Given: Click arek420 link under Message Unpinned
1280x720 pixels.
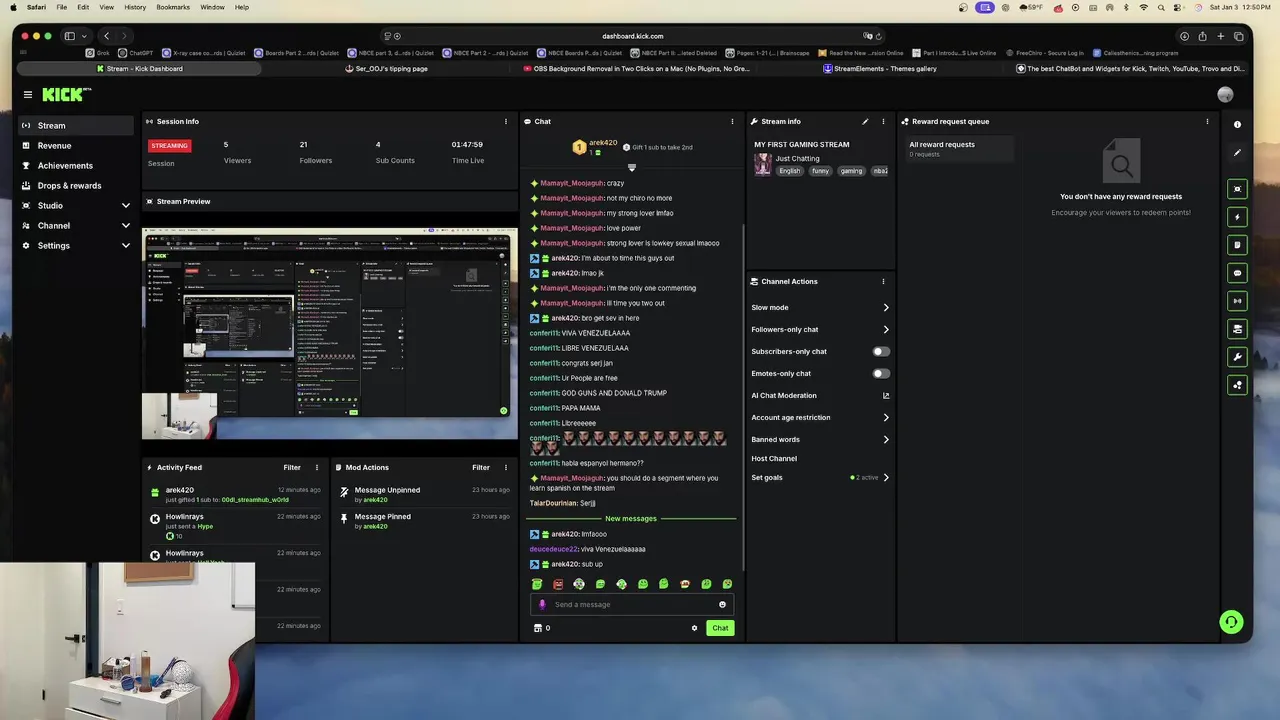Looking at the screenshot, I should point(375,500).
